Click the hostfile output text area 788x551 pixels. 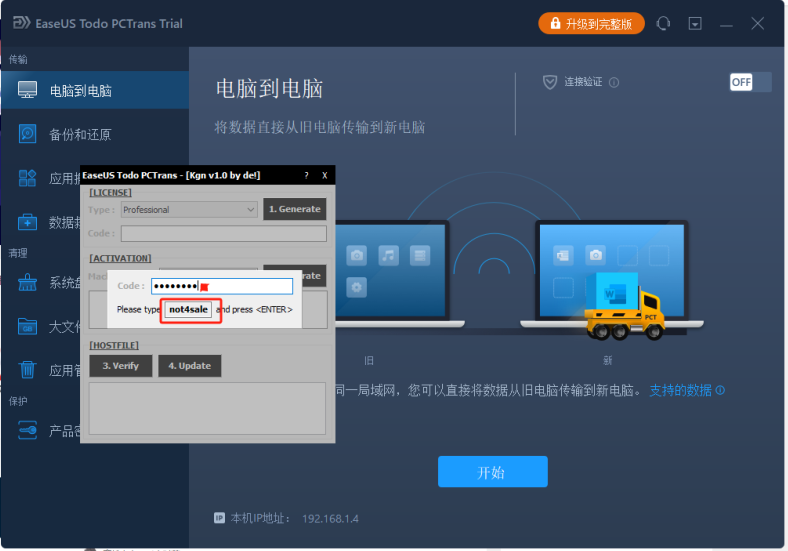(207, 408)
